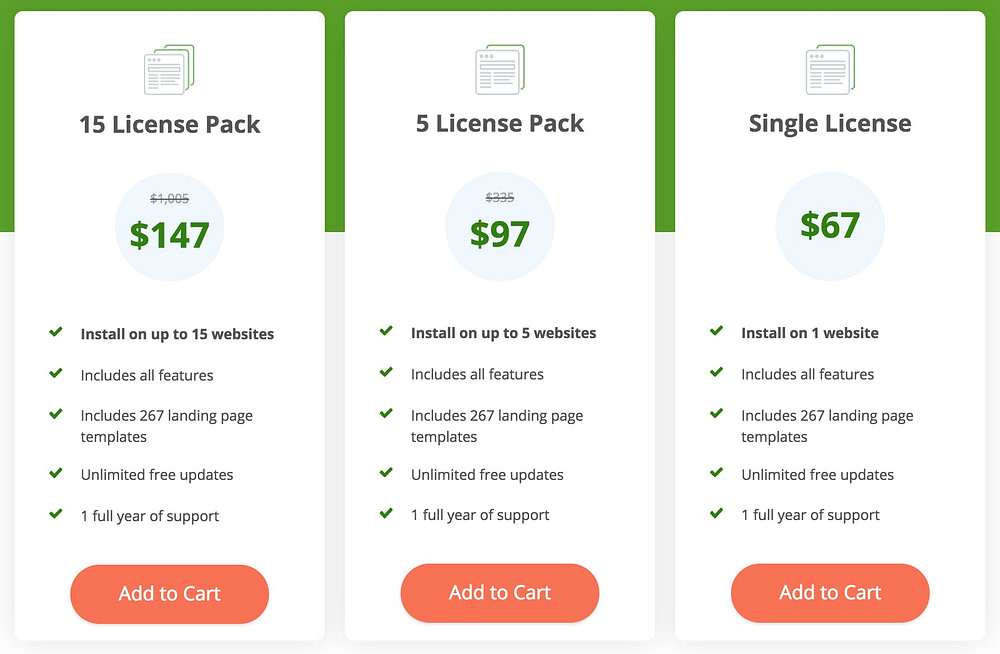Click the checkmark beside 'Install on 1 website'
Screen dimensions: 1000x654
pos(716,330)
